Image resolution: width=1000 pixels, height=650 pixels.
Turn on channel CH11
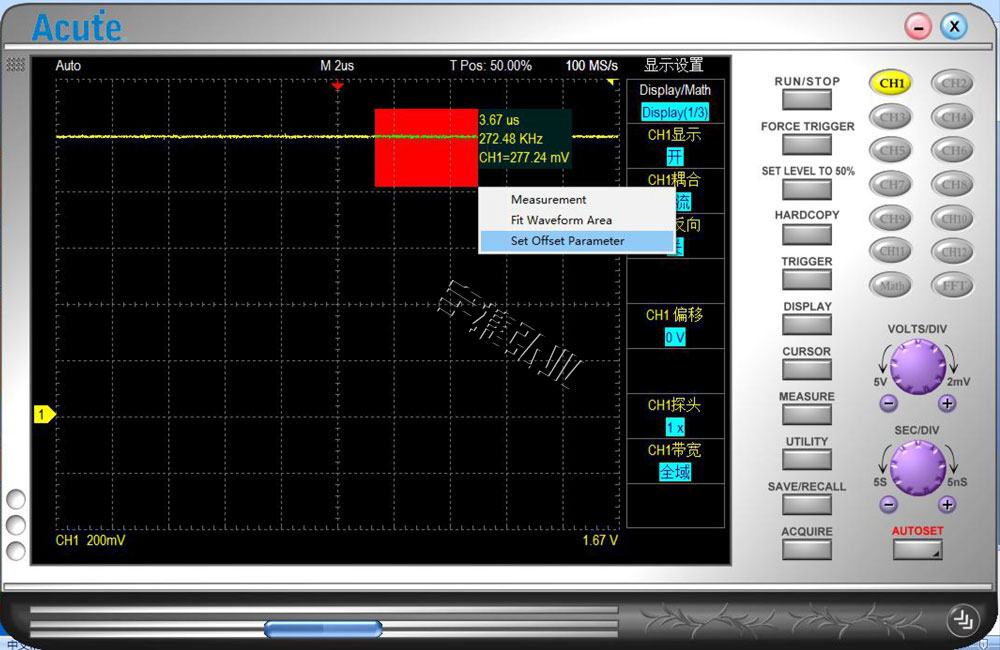pos(891,252)
